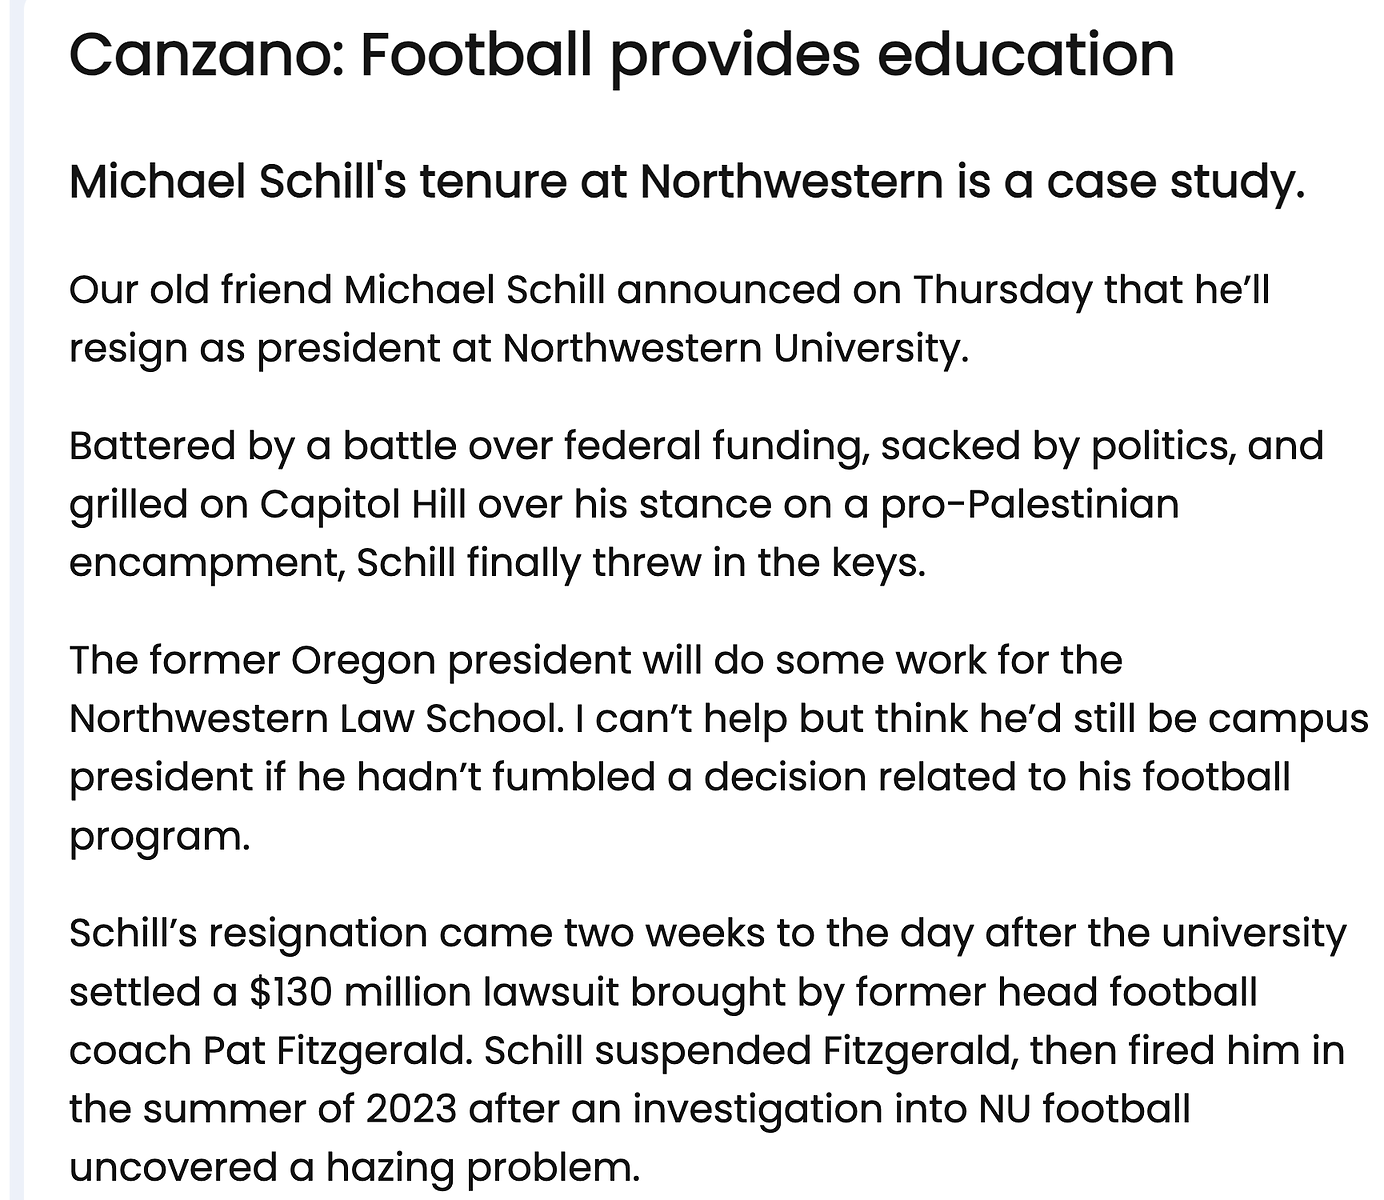This screenshot has height=1200, width=1384.
Task: Click the words "Capitol Hill"
Action: click(x=363, y=504)
